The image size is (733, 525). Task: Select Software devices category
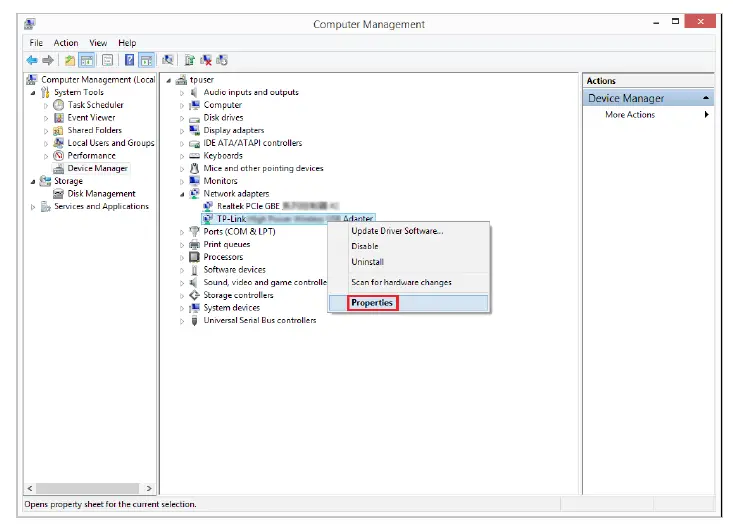(x=234, y=269)
